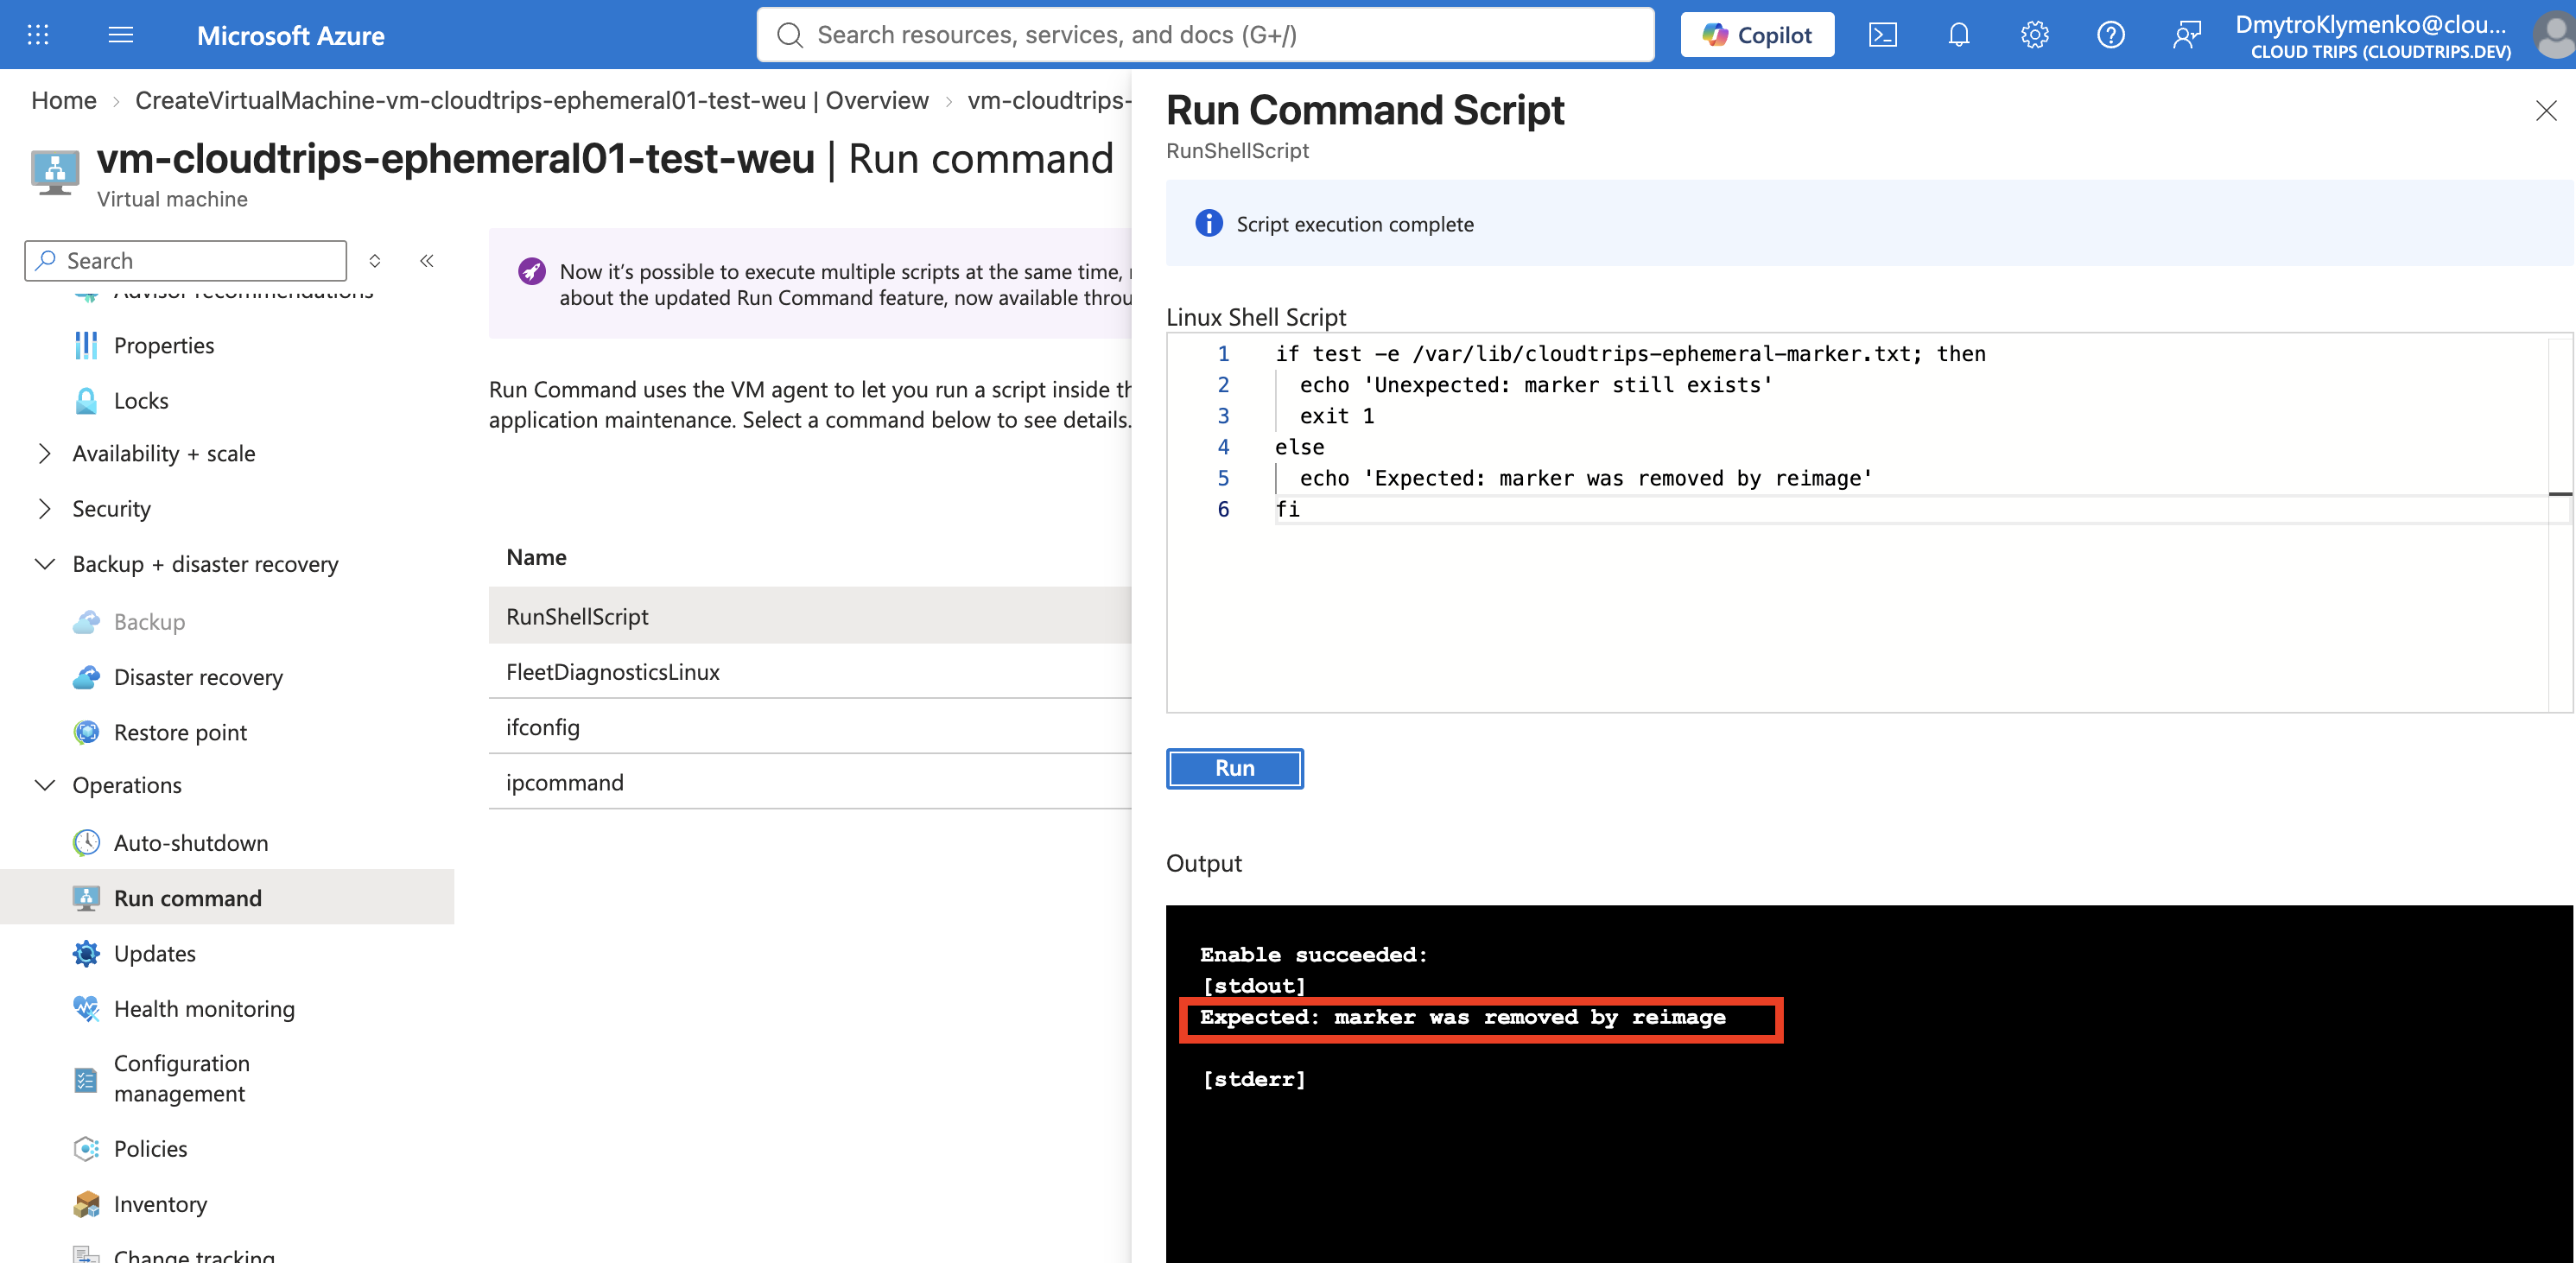Open Restore point menu item

coord(180,732)
